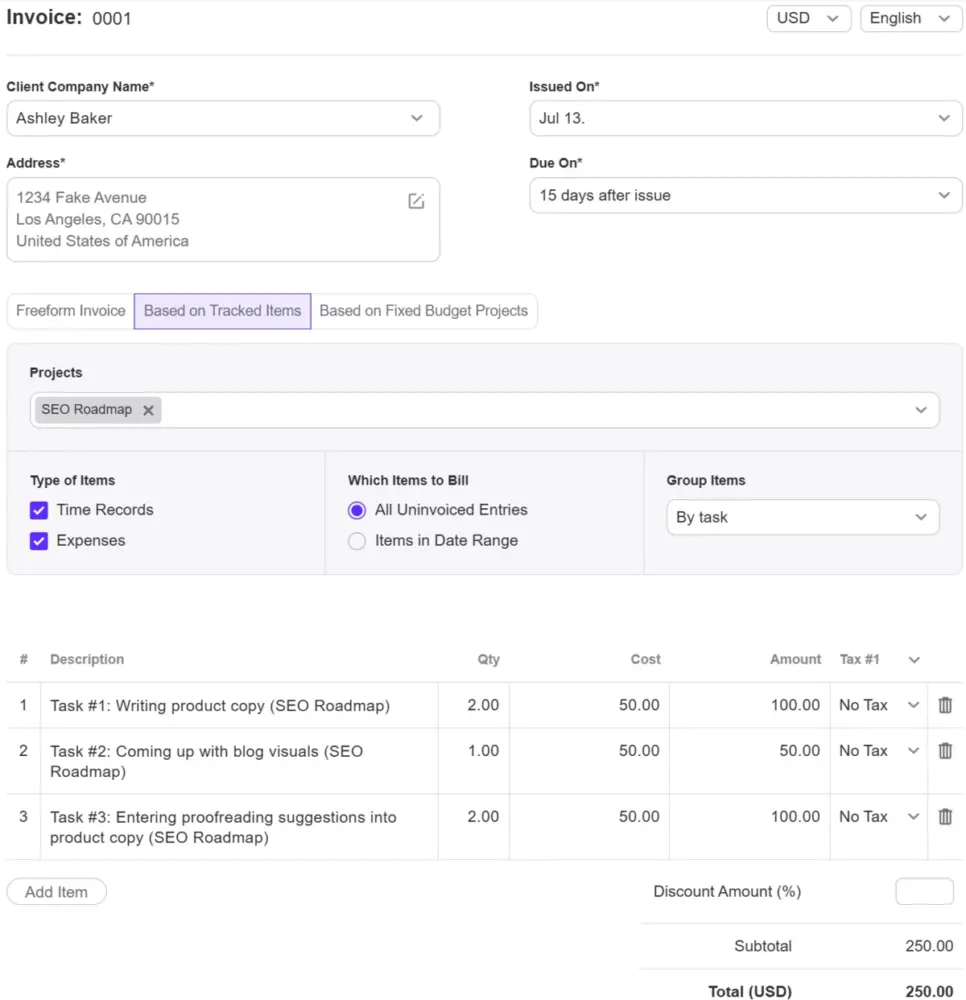Click the Description column header
The width and height of the screenshot is (966, 1000).
(x=87, y=659)
